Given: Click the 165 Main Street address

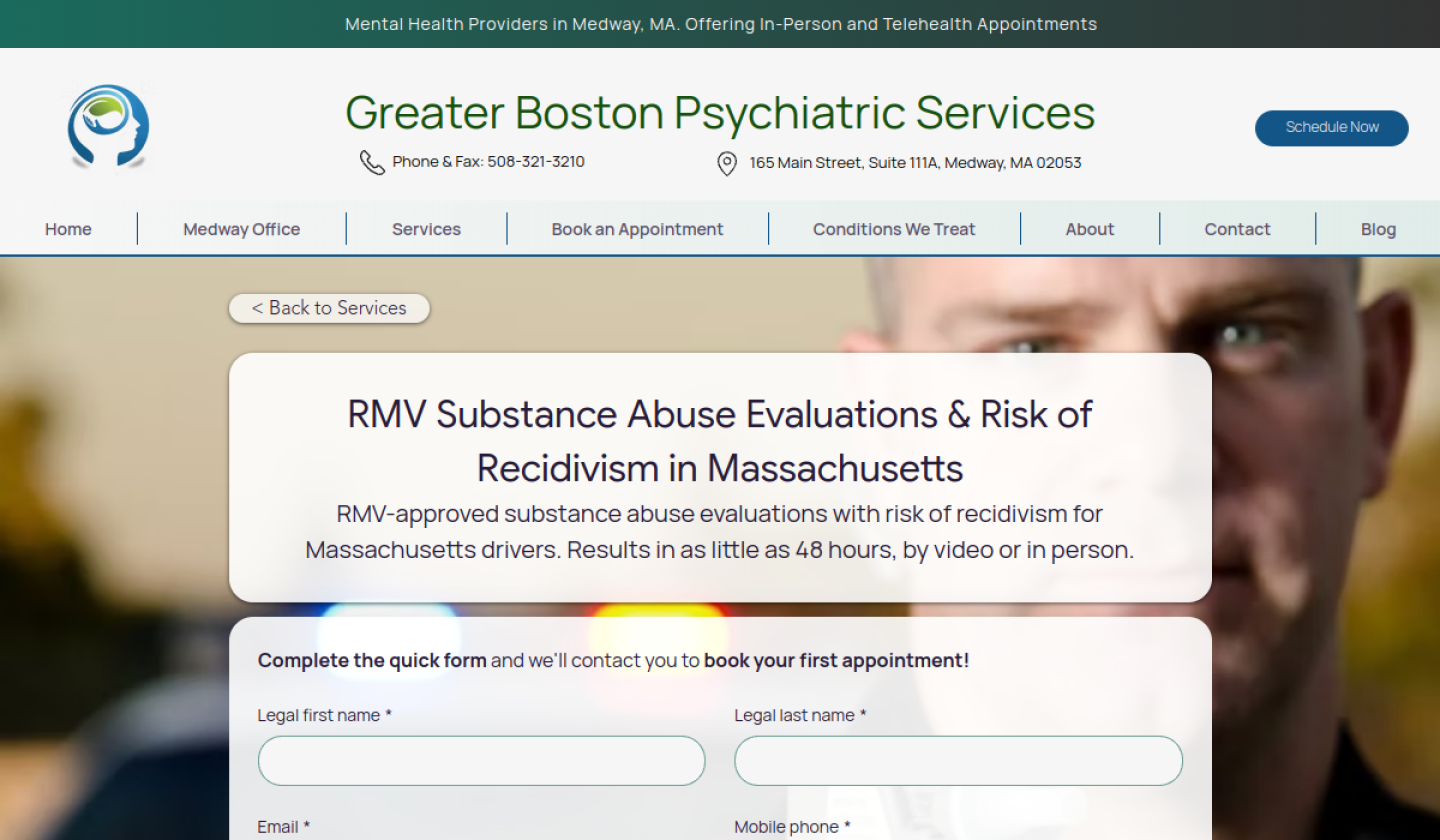Looking at the screenshot, I should click(916, 163).
